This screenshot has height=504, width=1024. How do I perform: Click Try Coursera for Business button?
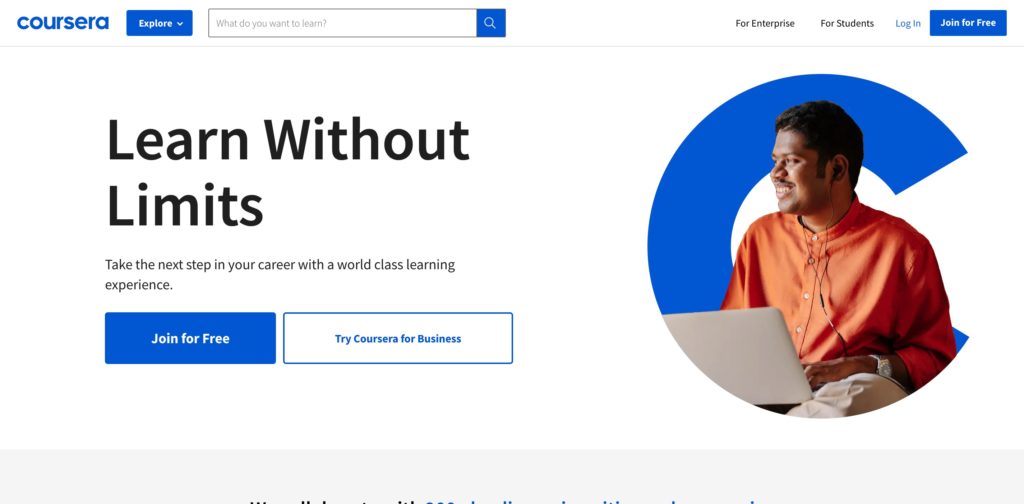[398, 338]
